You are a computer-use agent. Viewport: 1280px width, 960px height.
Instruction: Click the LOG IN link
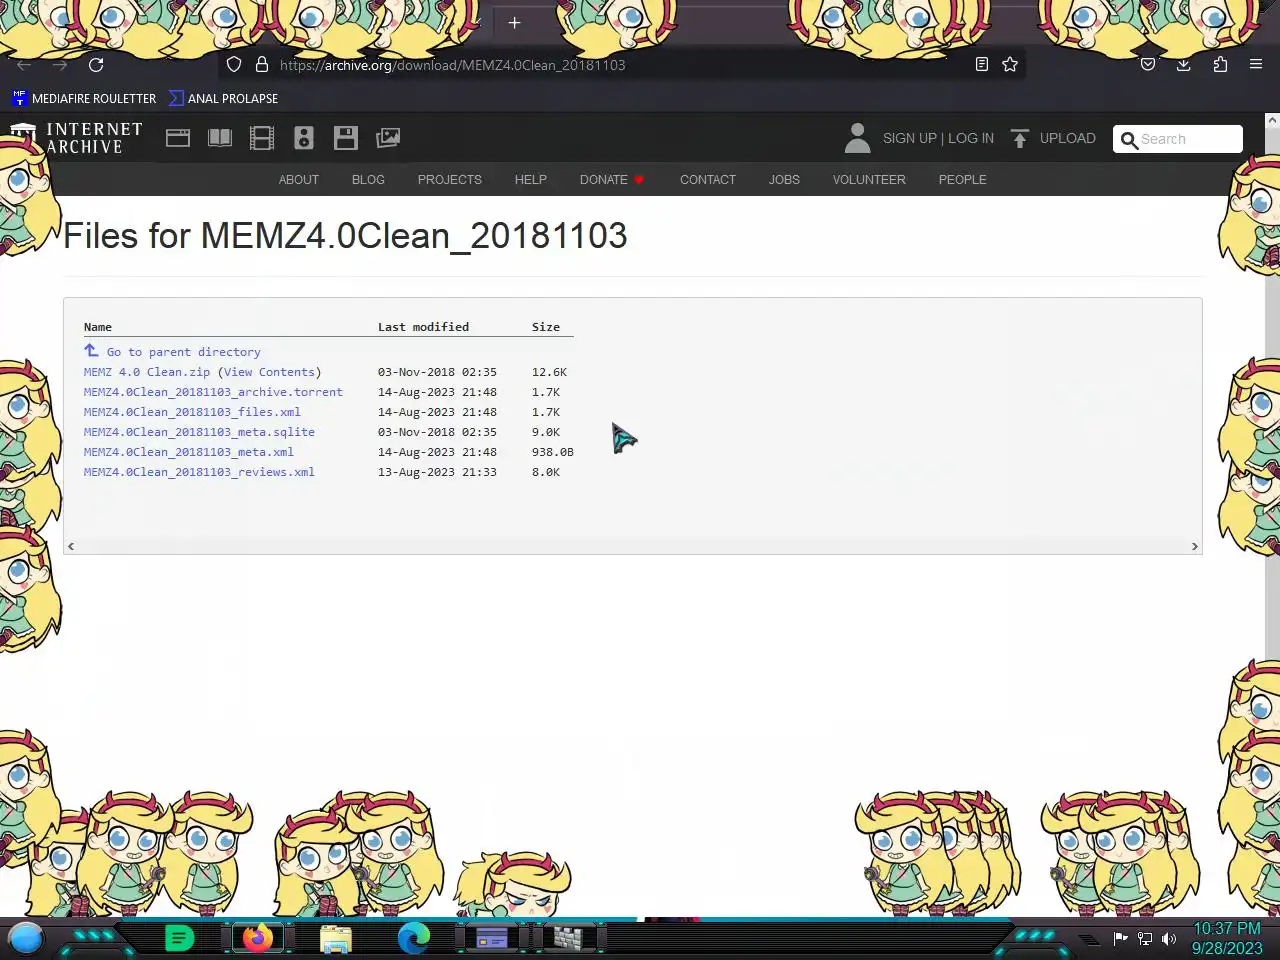971,138
